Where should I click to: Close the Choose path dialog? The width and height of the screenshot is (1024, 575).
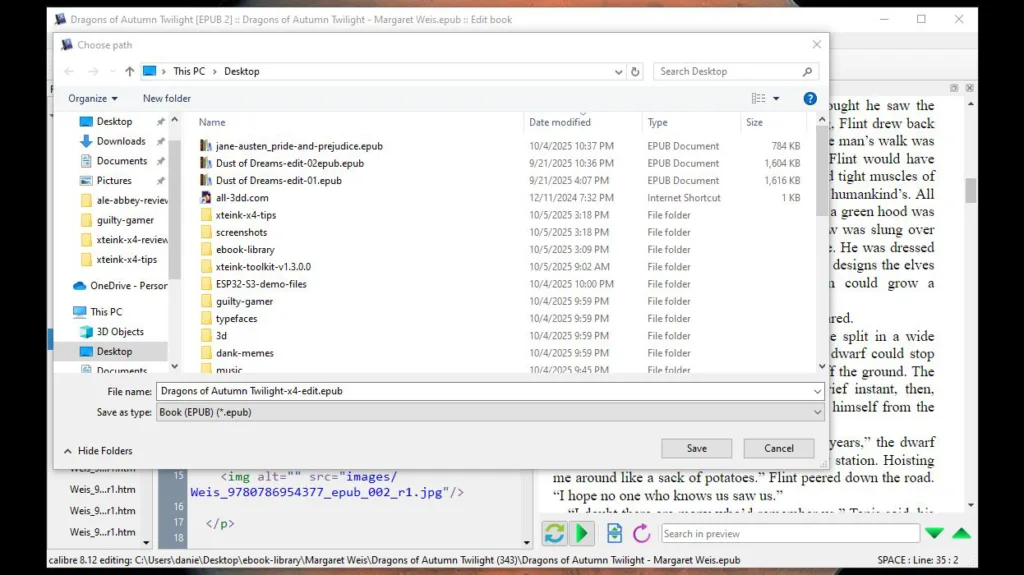tap(816, 44)
